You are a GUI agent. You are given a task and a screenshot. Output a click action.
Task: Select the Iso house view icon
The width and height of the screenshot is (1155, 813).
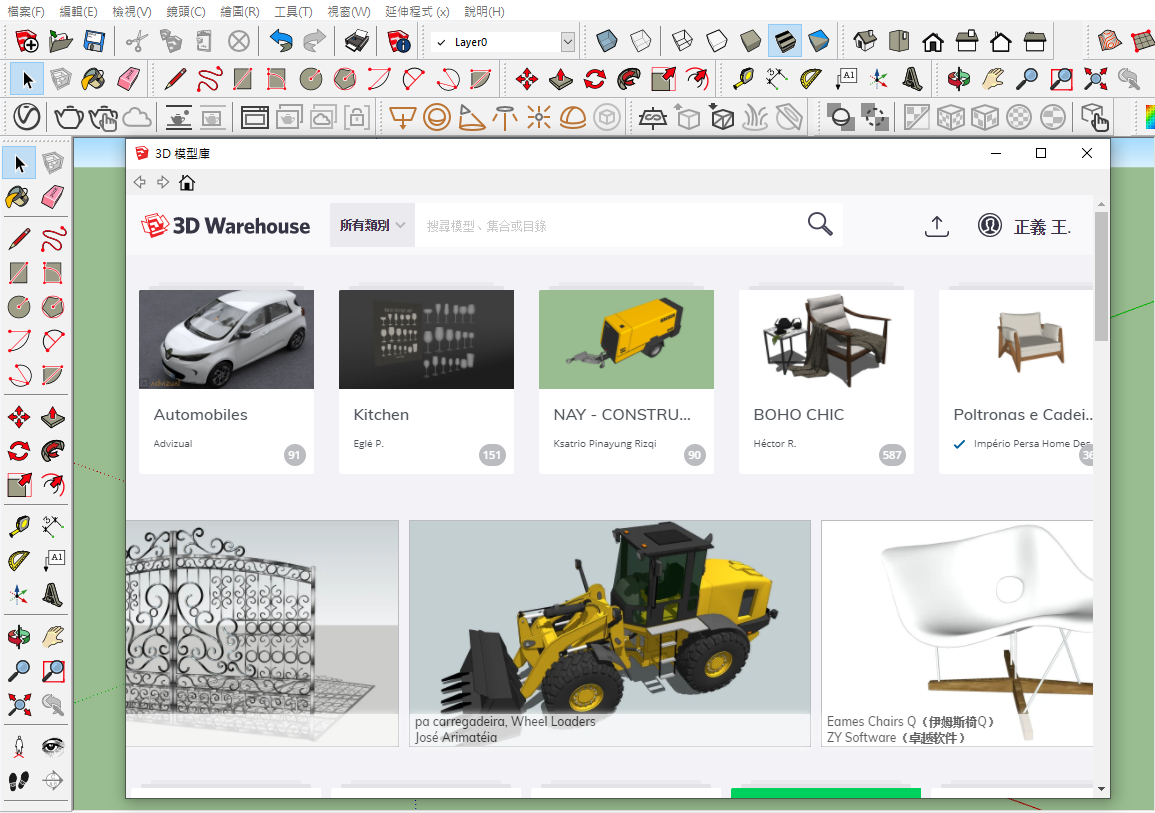[865, 41]
